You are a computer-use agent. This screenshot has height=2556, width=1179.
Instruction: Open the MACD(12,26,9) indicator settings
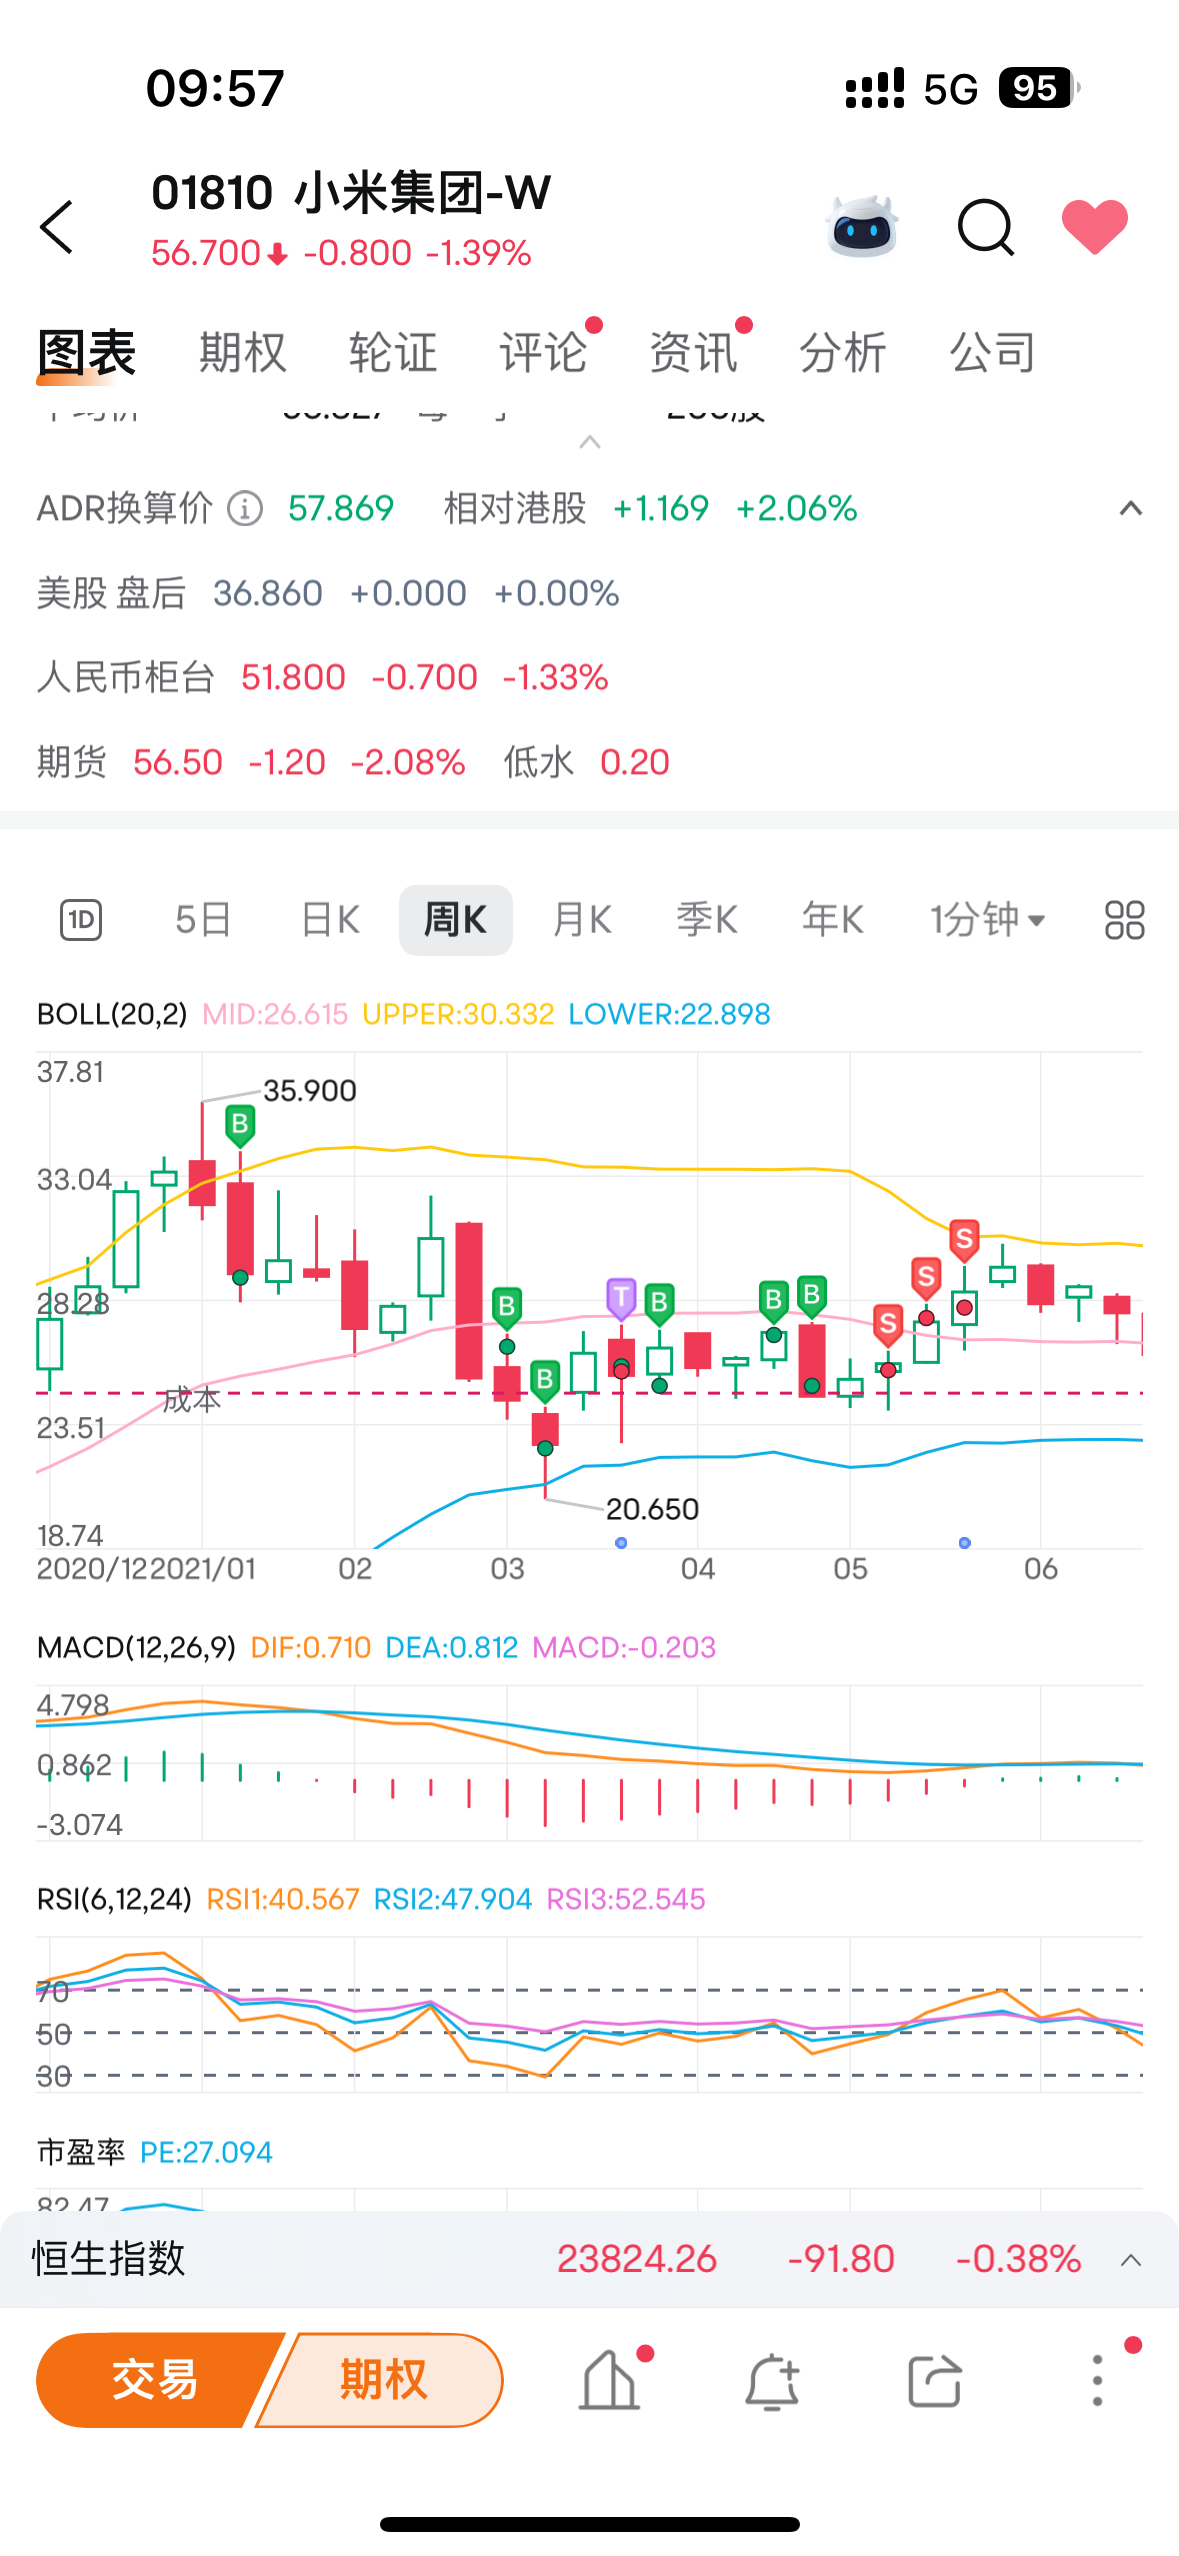(136, 1647)
